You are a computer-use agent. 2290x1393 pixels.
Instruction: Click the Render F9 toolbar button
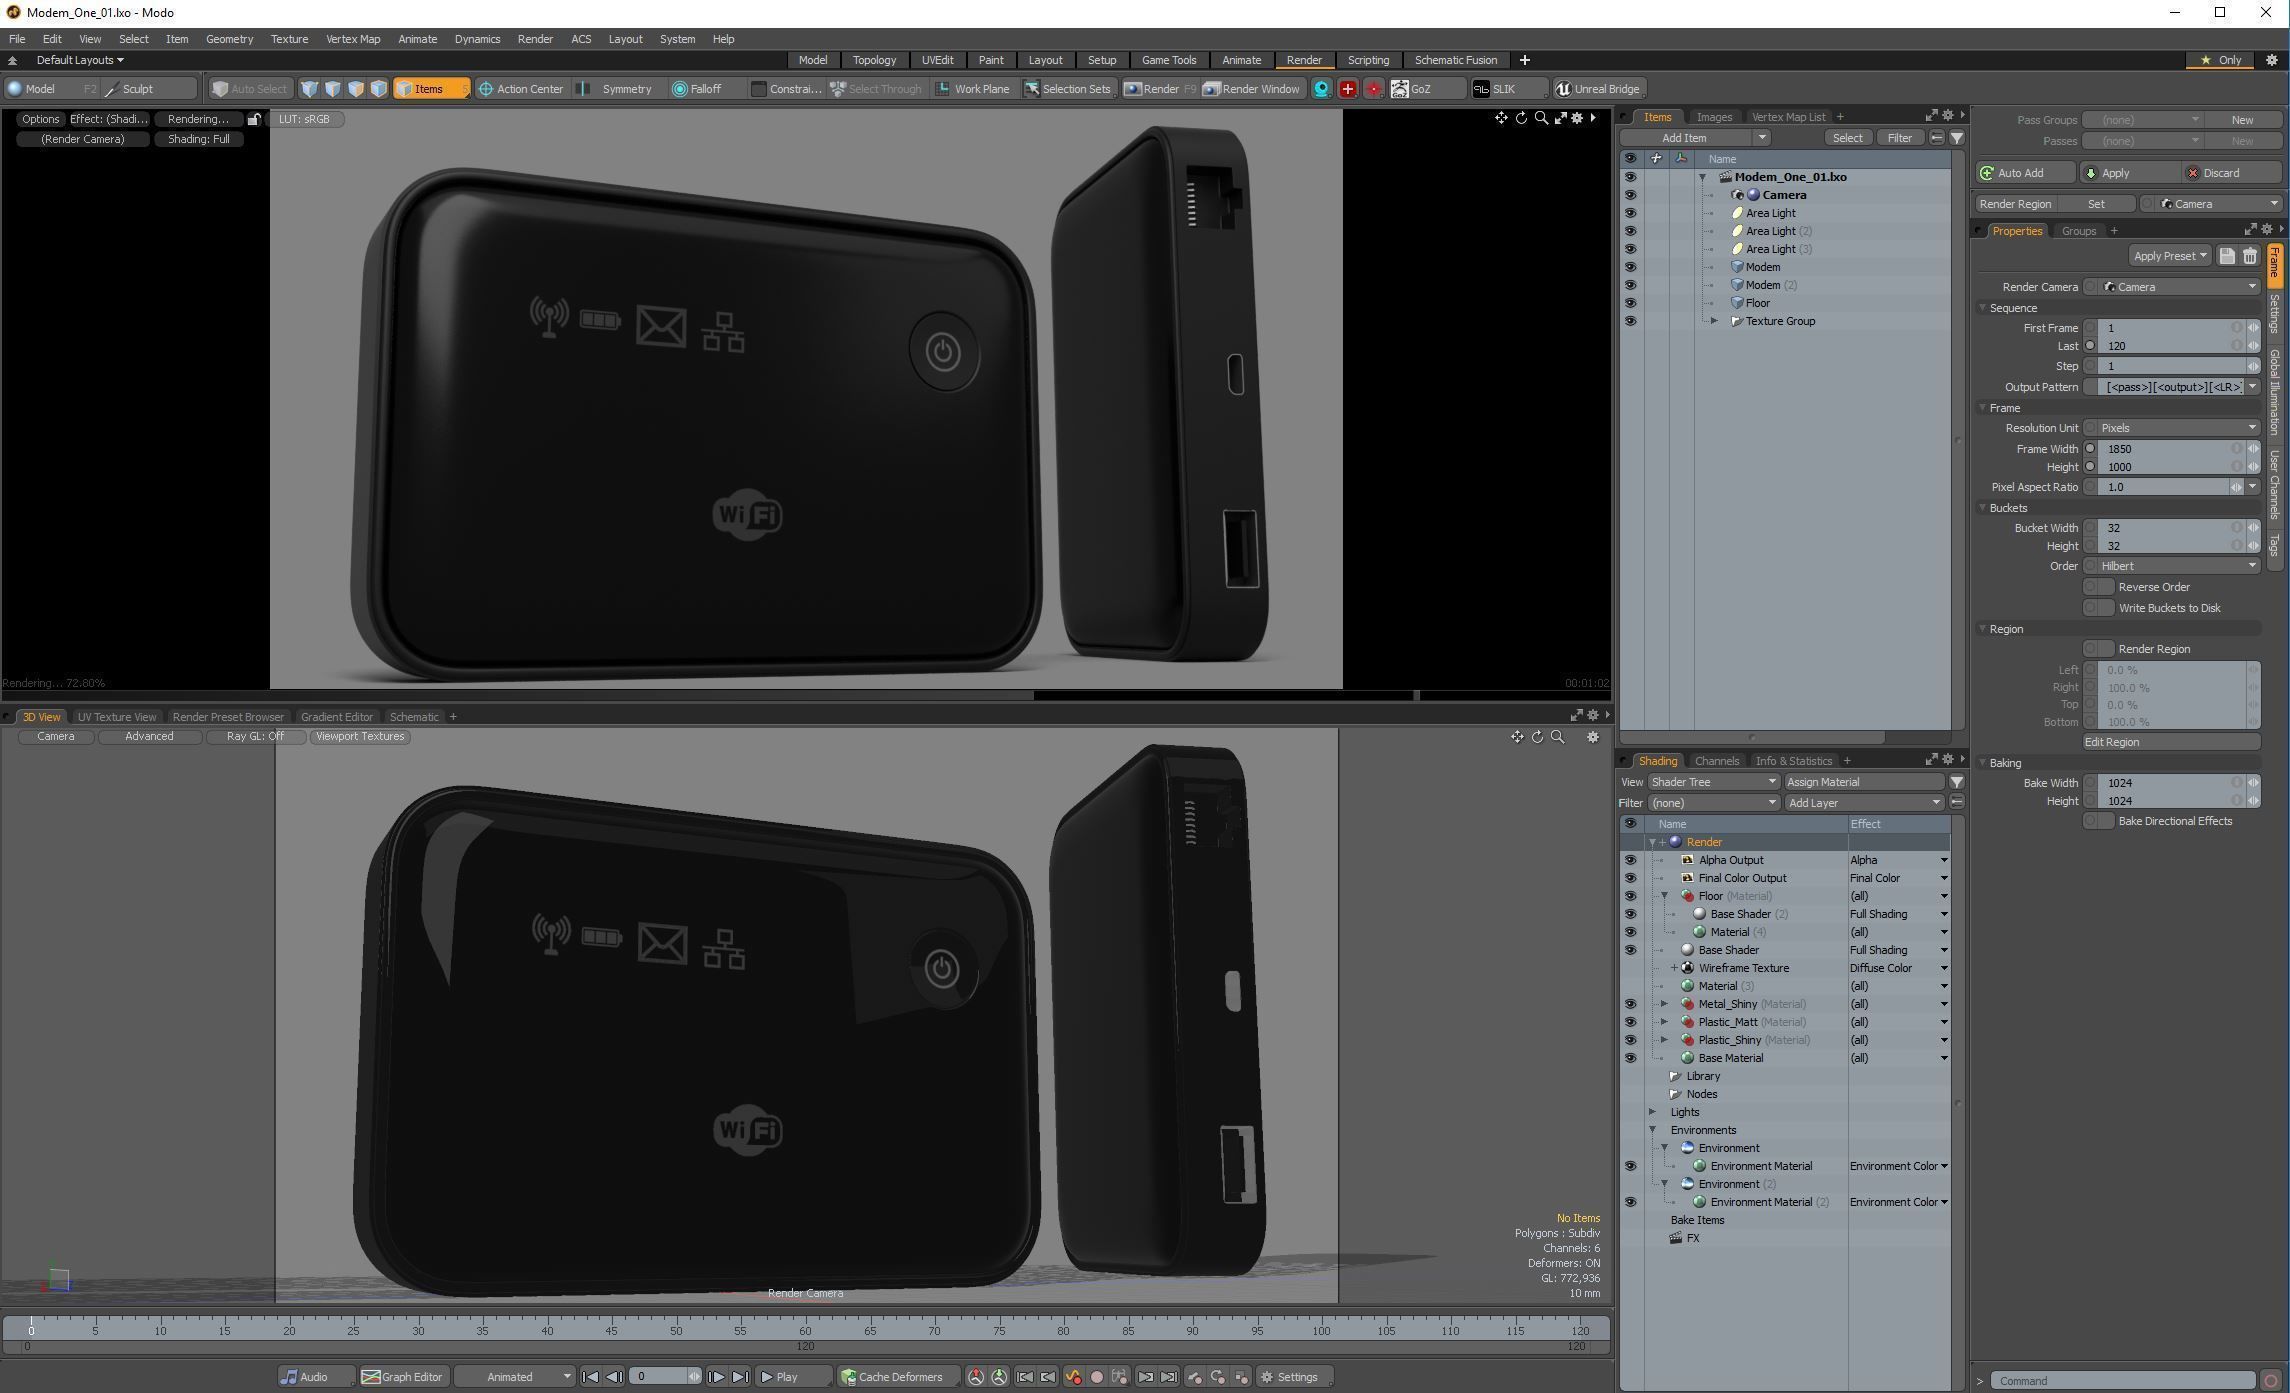pyautogui.click(x=1160, y=89)
